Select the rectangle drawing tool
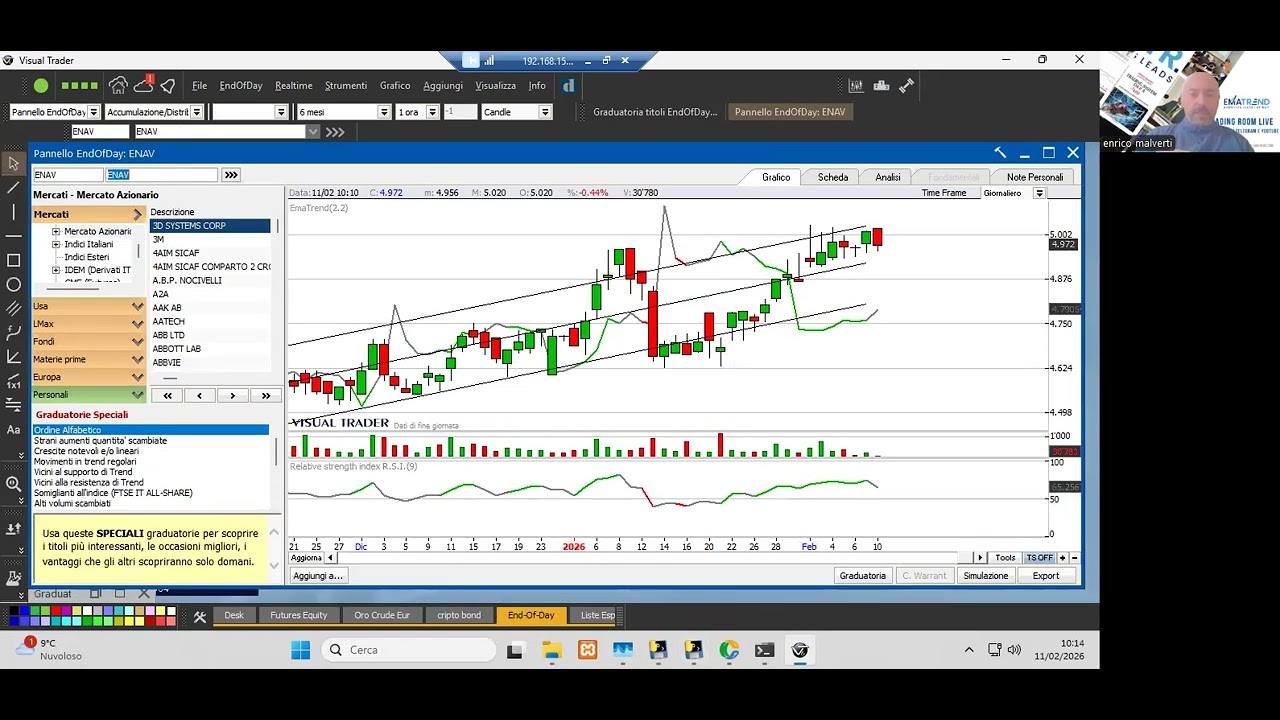 coord(13,260)
